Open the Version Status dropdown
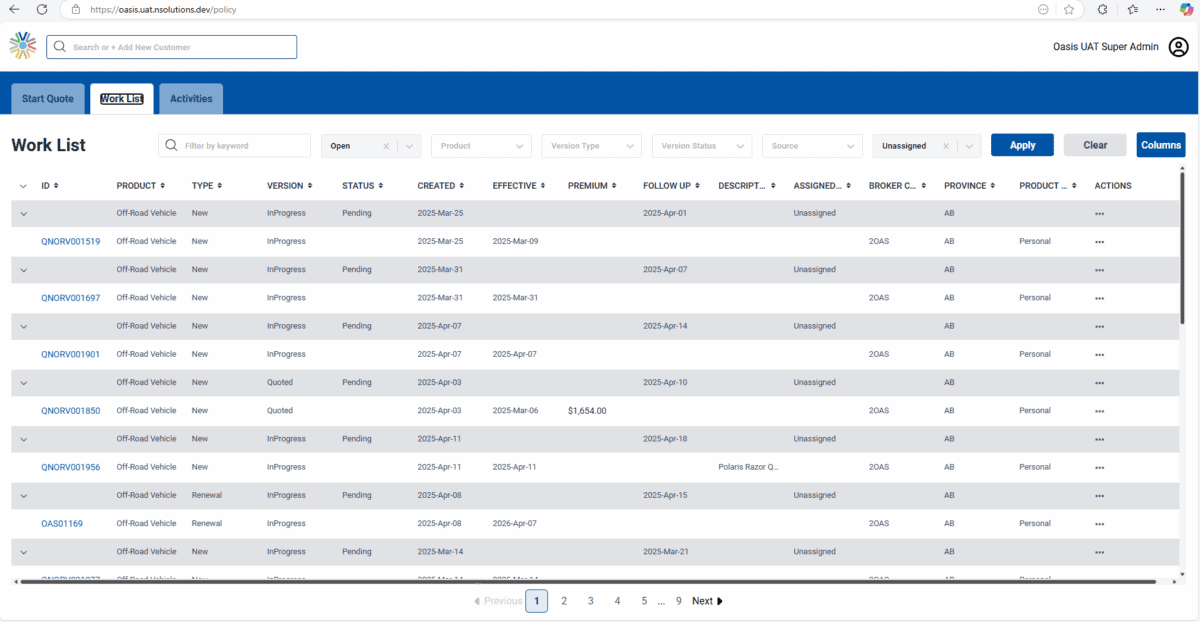 point(701,146)
